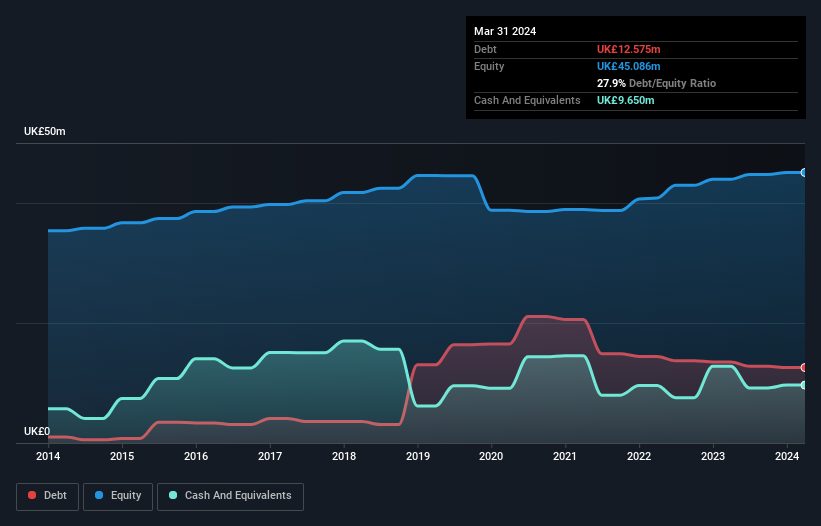
Task: Toggle the Equity legend button
Action: pyautogui.click(x=118, y=496)
